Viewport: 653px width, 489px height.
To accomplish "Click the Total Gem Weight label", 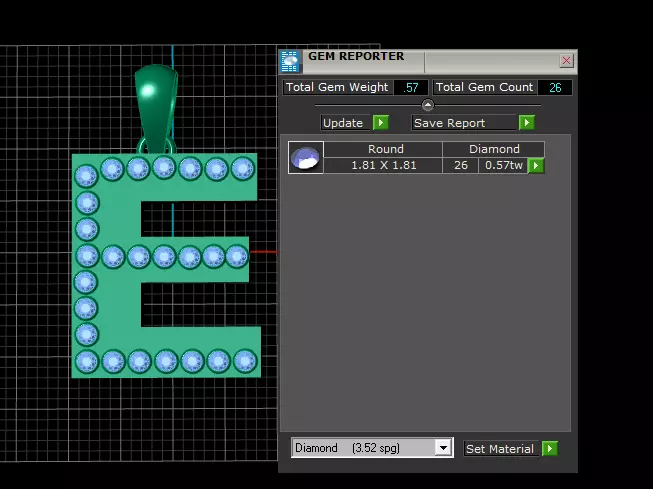I will click(x=337, y=87).
